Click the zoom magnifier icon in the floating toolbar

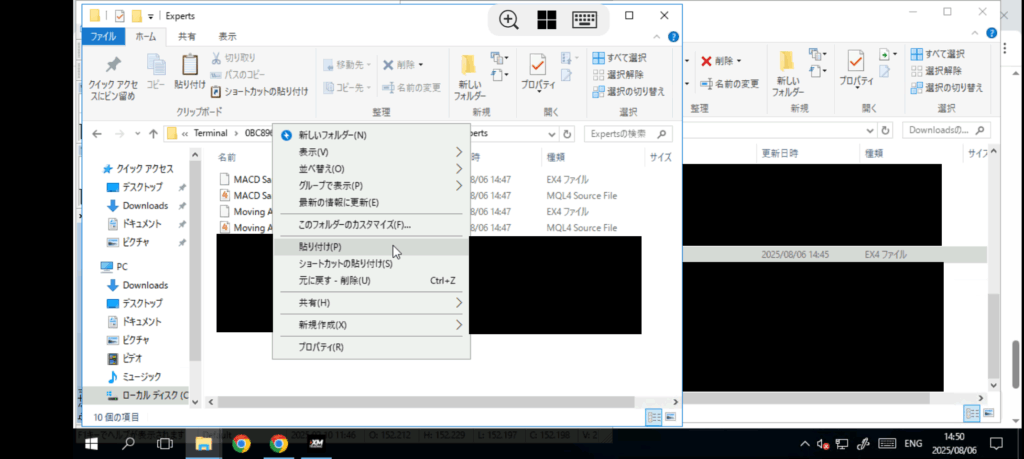tap(509, 19)
